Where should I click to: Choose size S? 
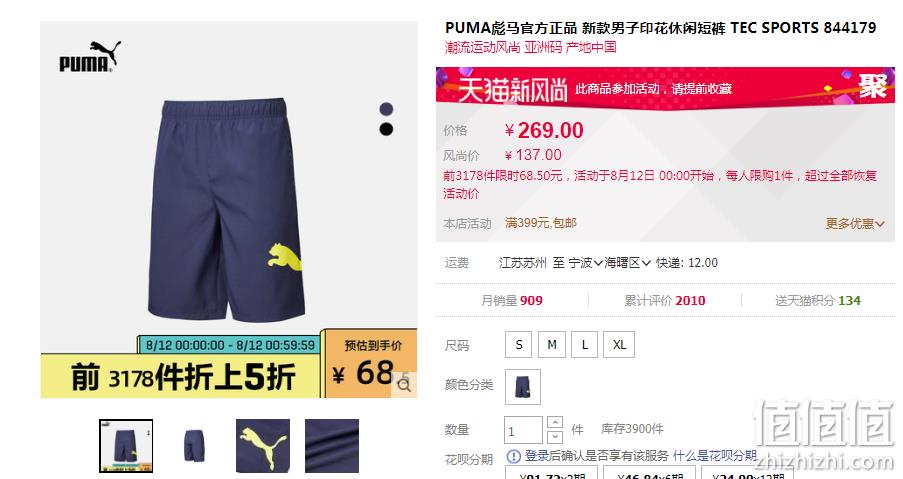[519, 344]
